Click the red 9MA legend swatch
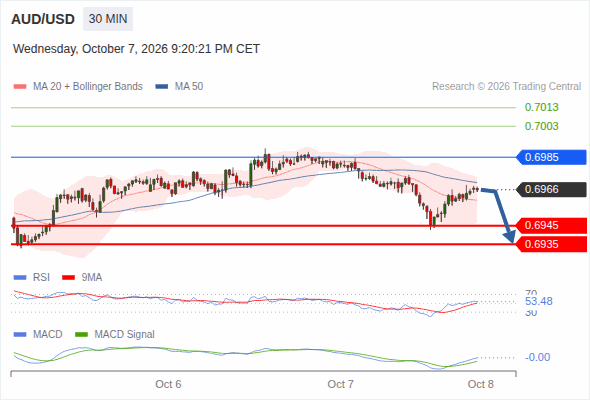590x400 pixels. coord(68,278)
